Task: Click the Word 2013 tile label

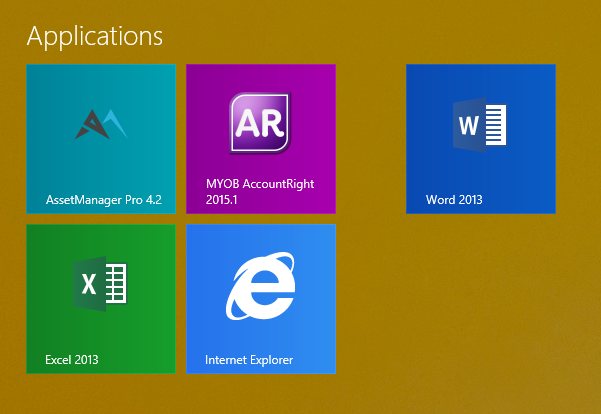Action: point(454,200)
